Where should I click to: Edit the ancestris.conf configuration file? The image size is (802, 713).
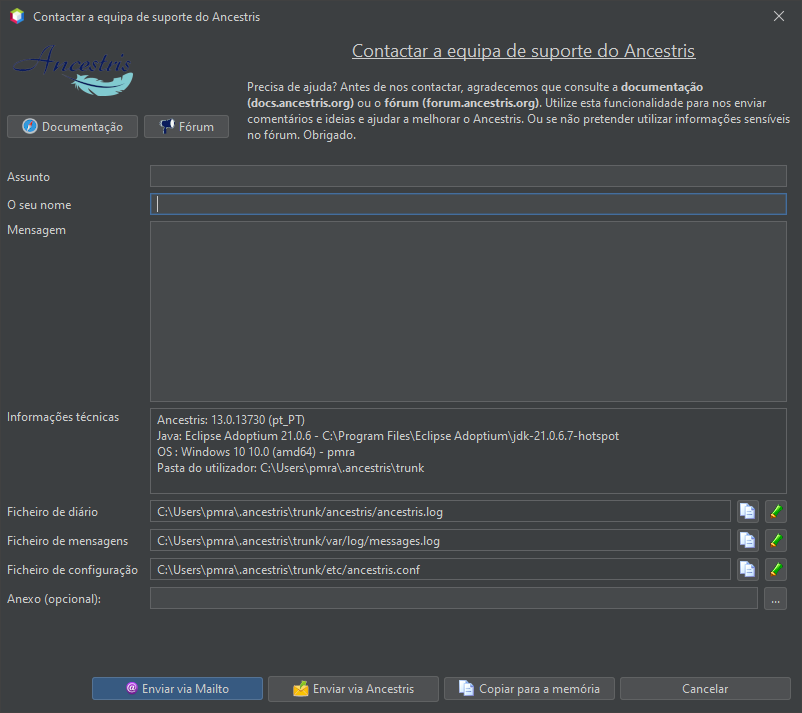click(x=775, y=569)
